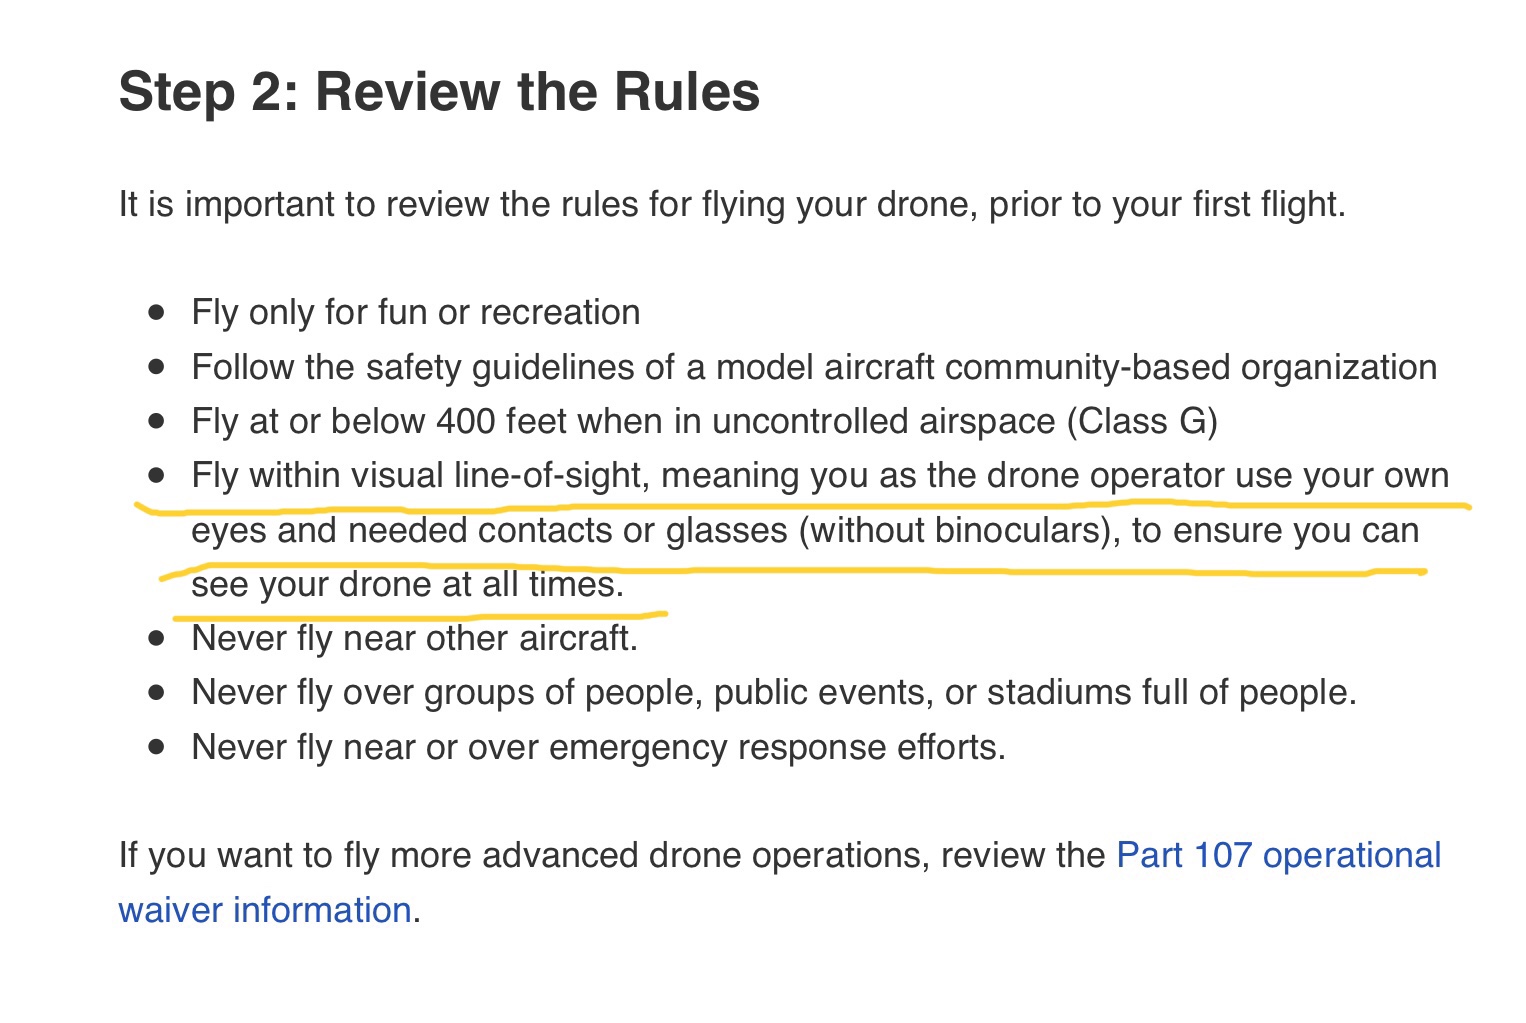Click the highlighted visual line-of-sight rule text
Screen dimensions: 1526x1023
pos(820,530)
